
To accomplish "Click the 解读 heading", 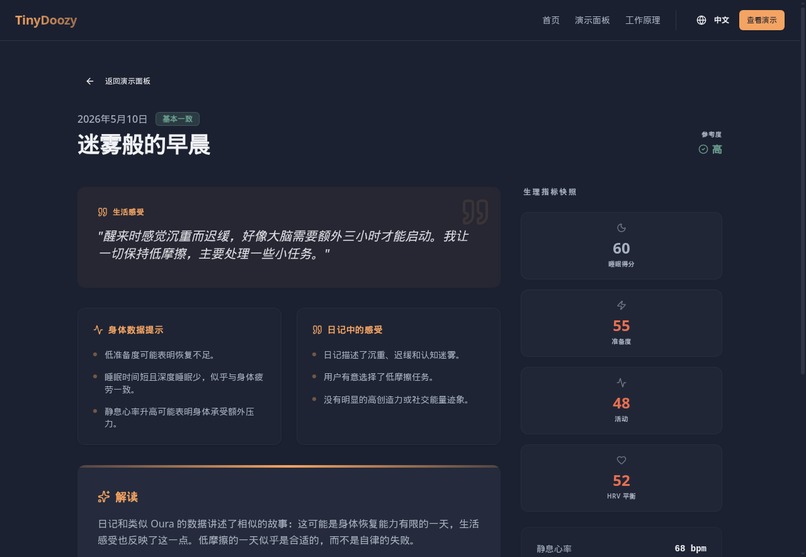I will [126, 497].
